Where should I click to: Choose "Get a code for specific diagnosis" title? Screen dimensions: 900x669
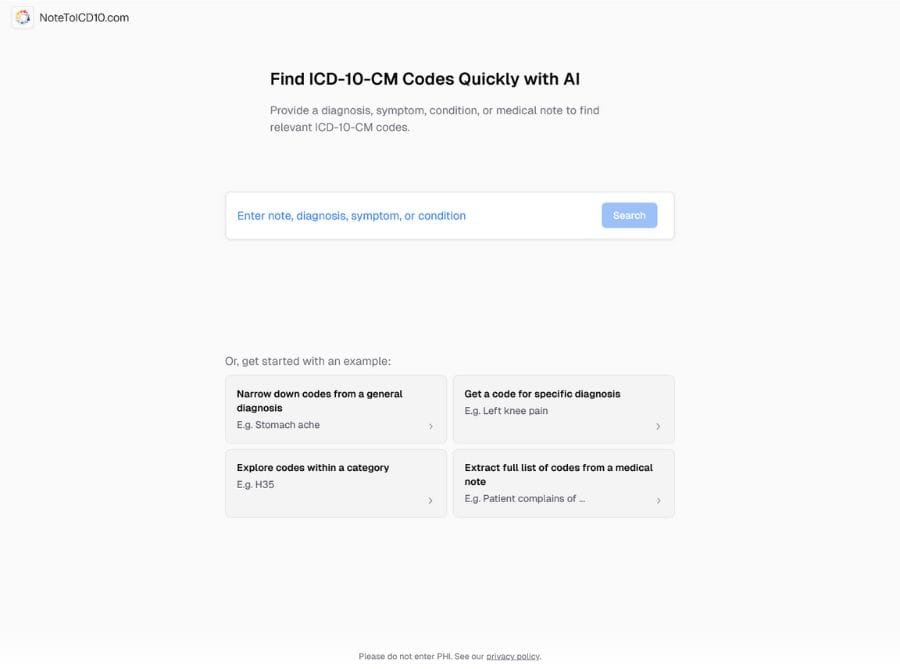tap(542, 394)
